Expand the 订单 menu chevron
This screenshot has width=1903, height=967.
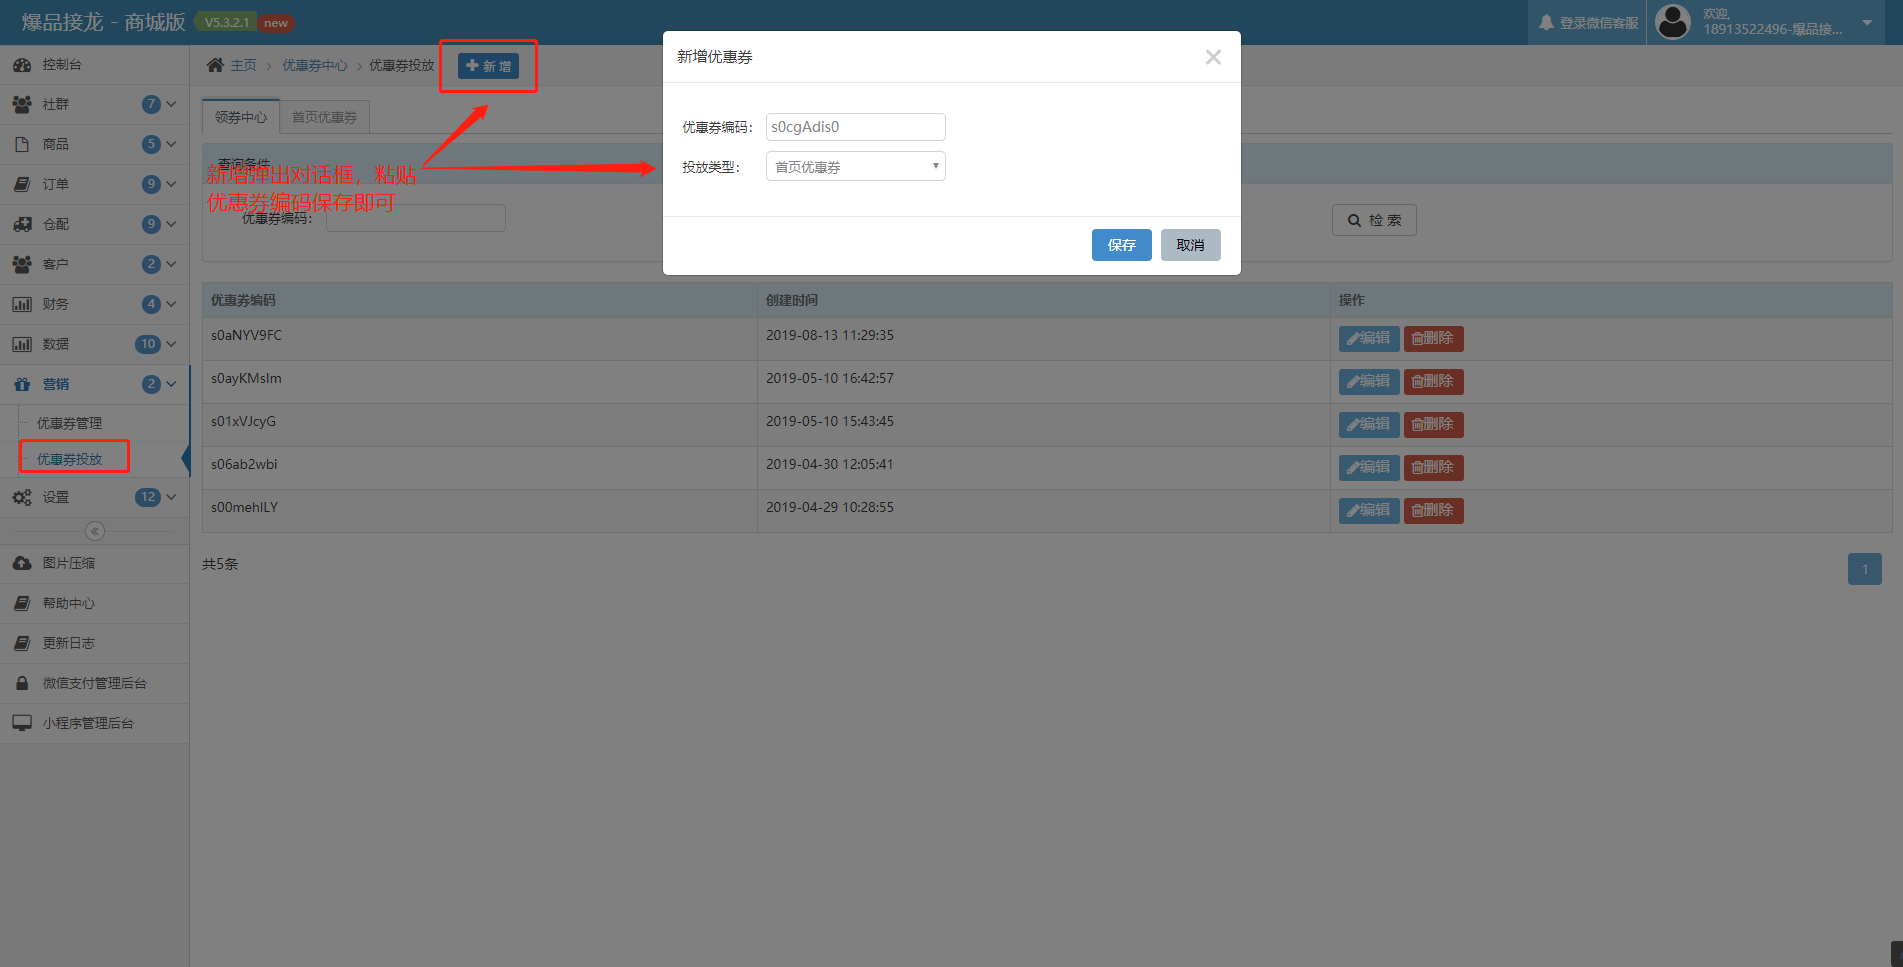(171, 184)
